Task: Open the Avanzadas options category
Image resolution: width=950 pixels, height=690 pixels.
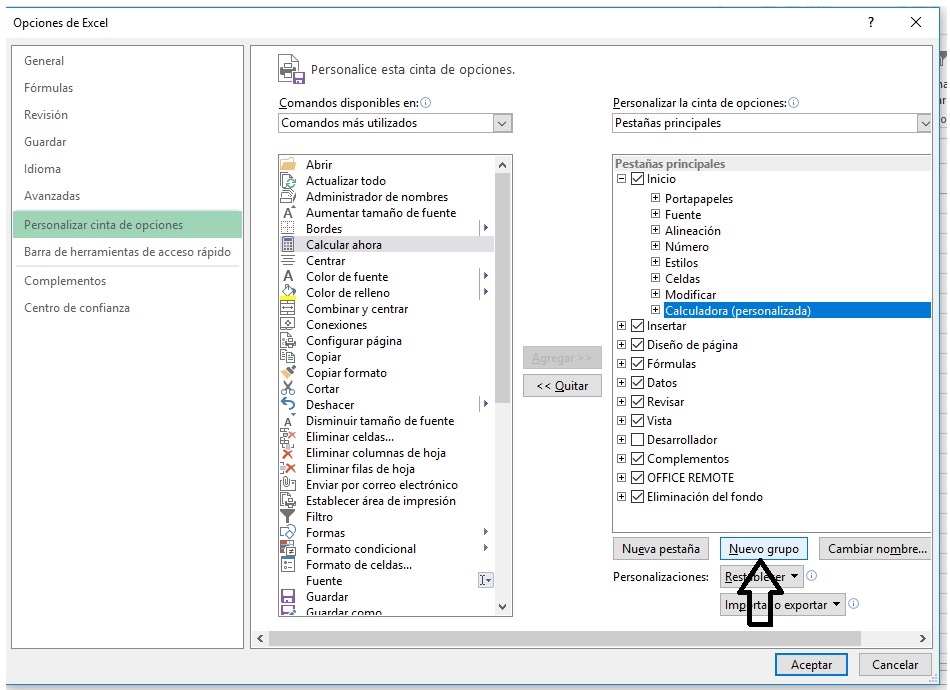Action: (52, 196)
